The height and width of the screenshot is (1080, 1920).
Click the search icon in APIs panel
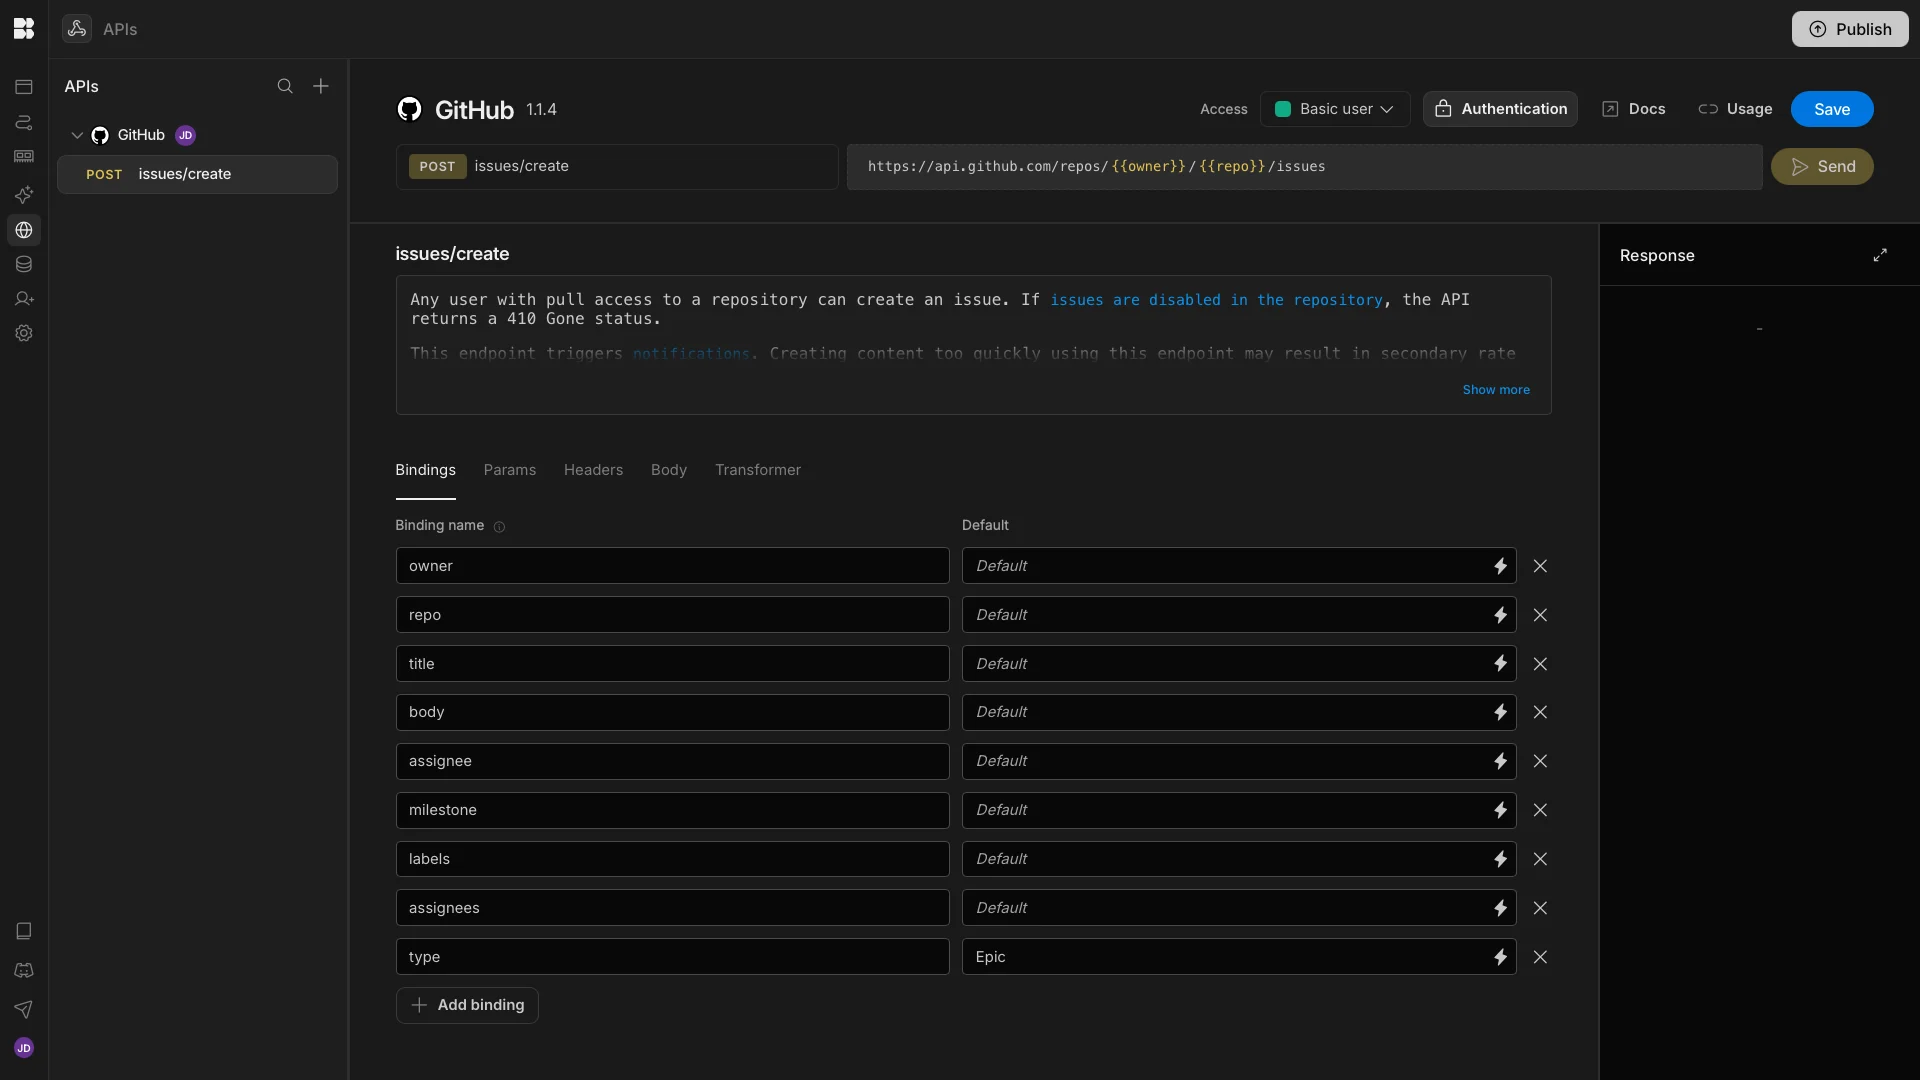click(x=285, y=86)
